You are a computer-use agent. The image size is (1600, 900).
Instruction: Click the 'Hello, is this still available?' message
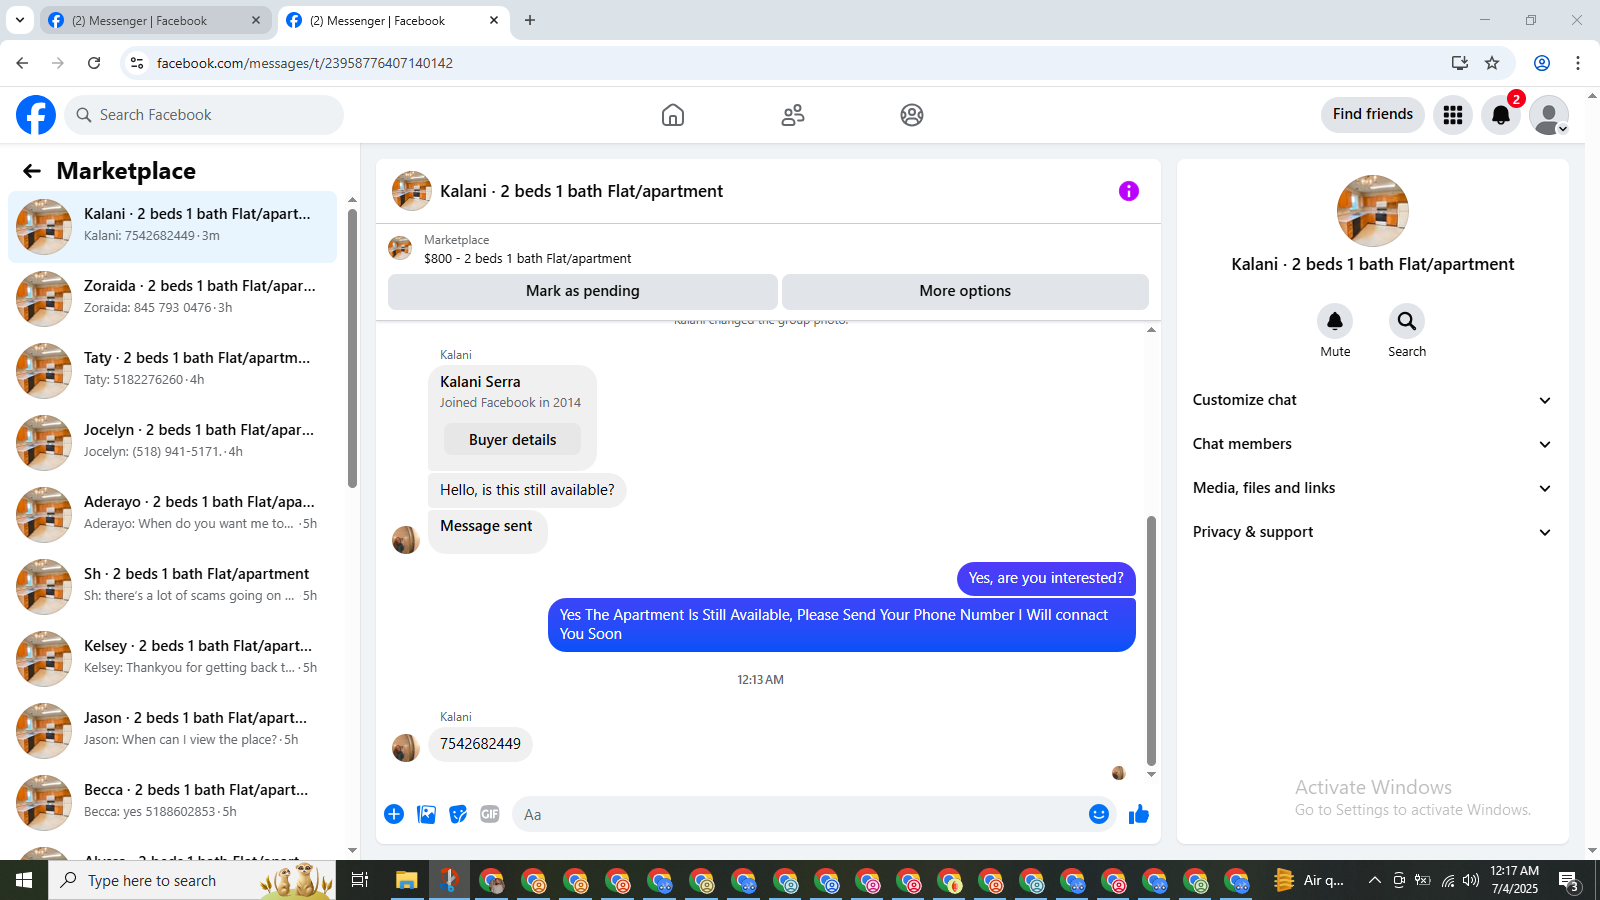pyautogui.click(x=527, y=490)
